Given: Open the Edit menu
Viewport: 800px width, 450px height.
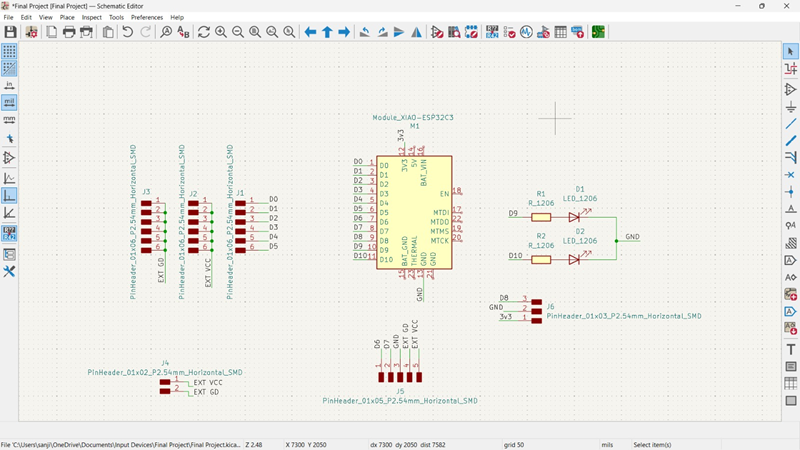Looking at the screenshot, I should tap(26, 17).
